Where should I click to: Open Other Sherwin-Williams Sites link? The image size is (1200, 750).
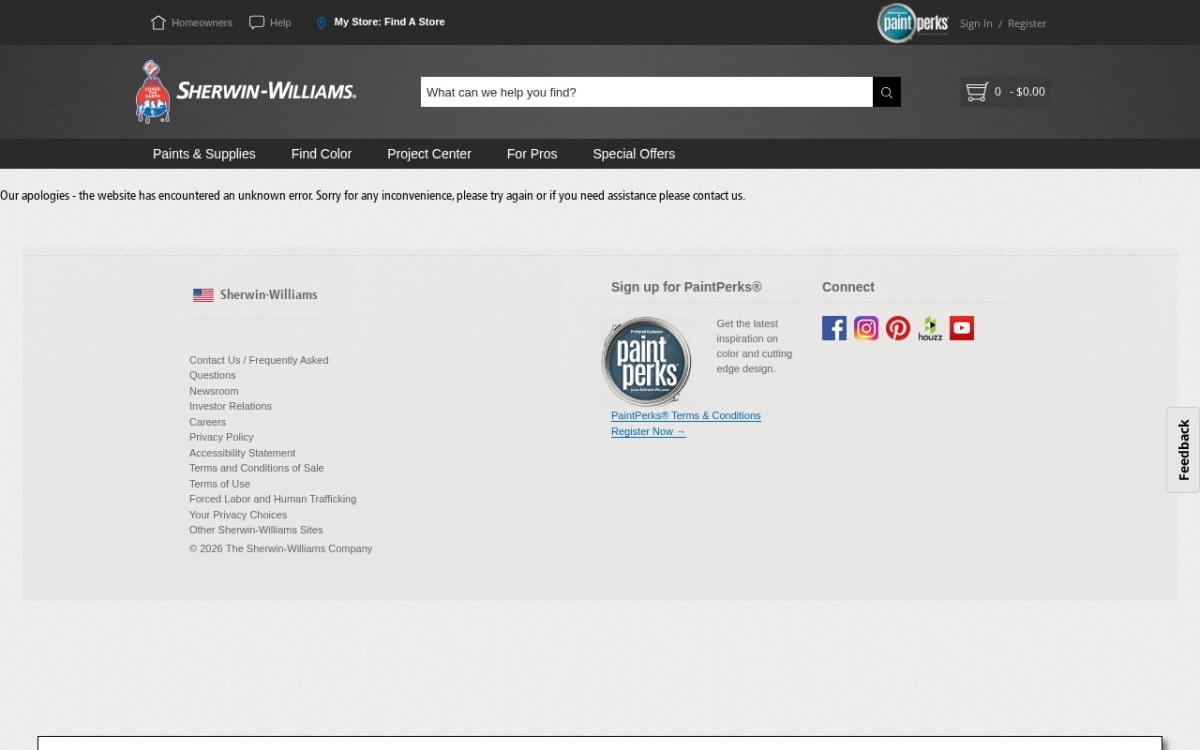(x=256, y=530)
